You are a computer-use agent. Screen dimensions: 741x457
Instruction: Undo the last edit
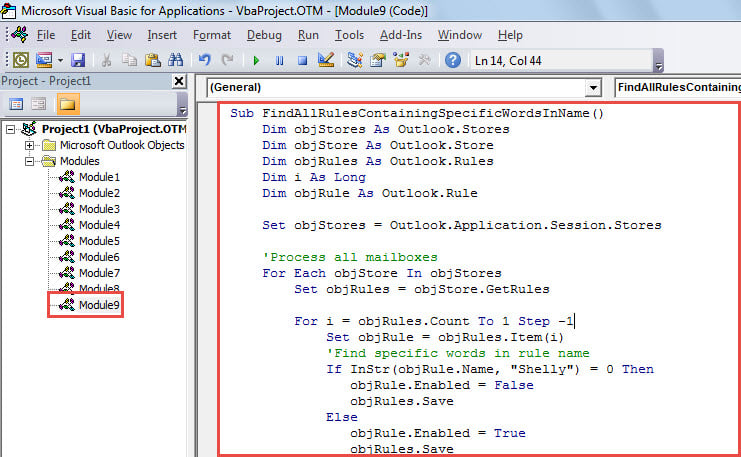204,60
